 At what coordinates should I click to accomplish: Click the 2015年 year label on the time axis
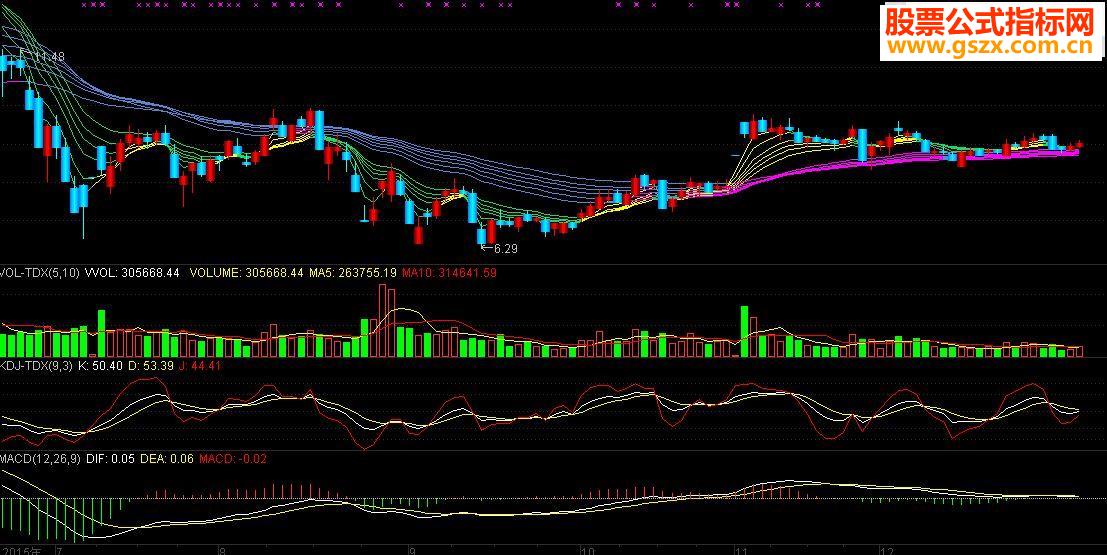pos(21,550)
